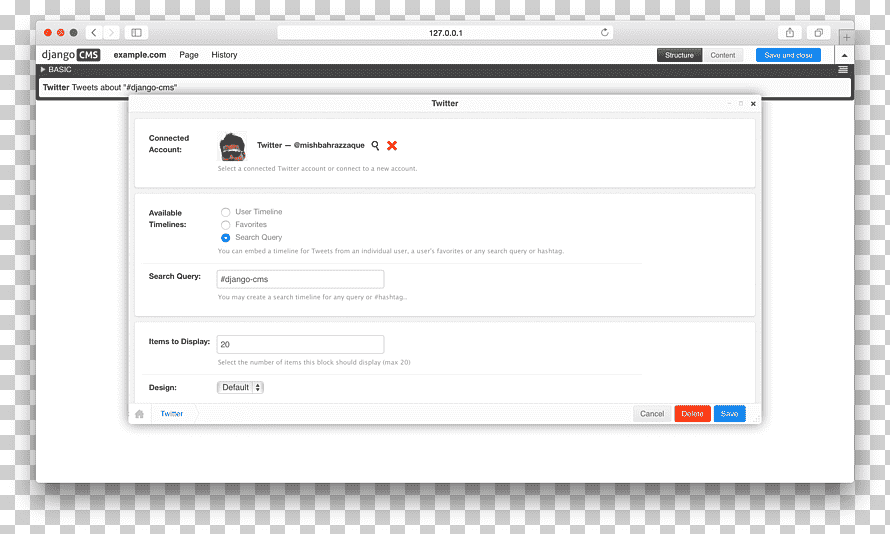This screenshot has height=534, width=890.
Task: Add a new browser tab
Action: pyautogui.click(x=846, y=37)
